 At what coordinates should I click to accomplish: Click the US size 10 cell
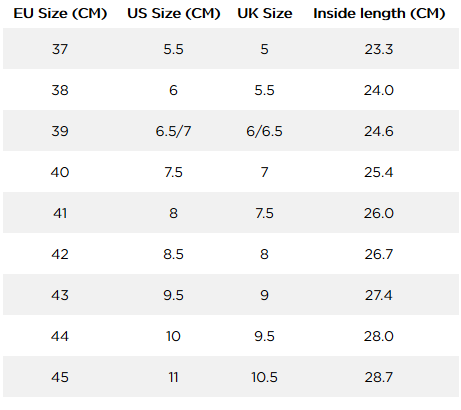point(173,336)
